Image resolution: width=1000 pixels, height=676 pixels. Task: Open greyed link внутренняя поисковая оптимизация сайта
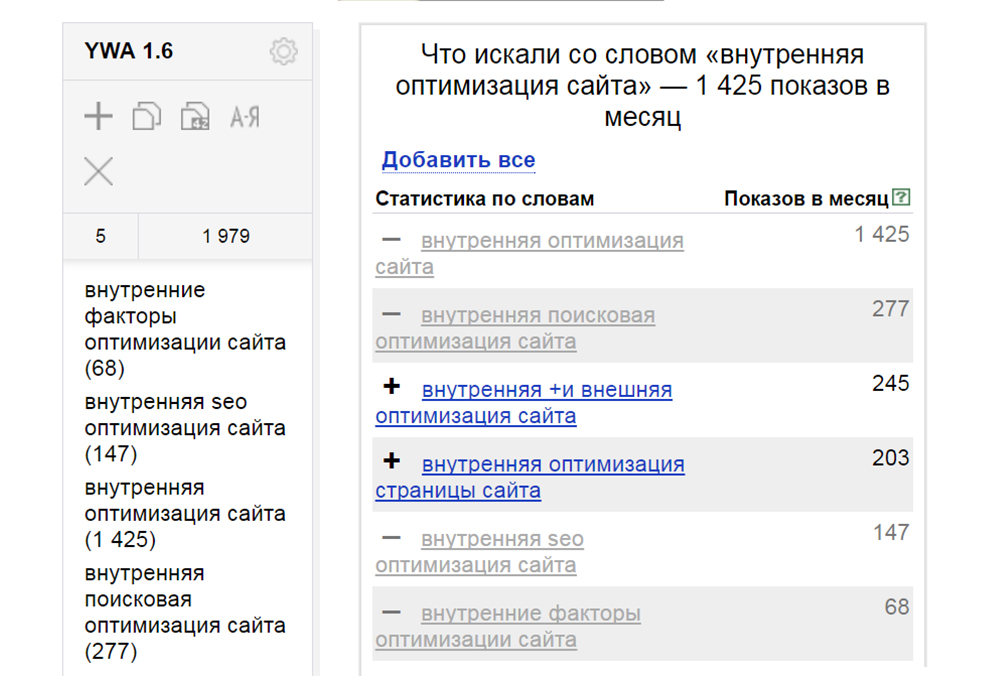click(537, 316)
